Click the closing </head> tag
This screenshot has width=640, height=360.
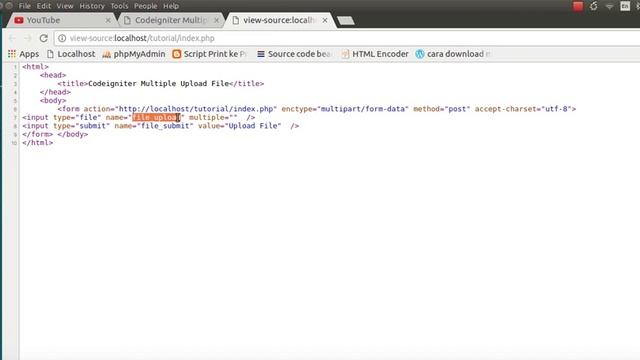pyautogui.click(x=55, y=92)
